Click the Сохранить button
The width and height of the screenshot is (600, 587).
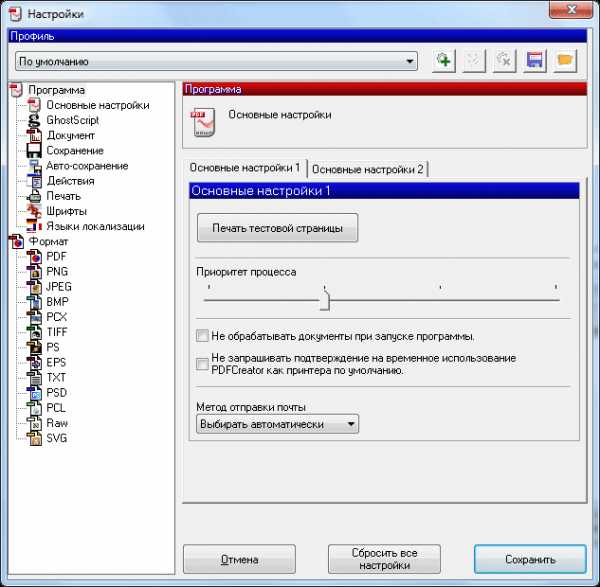click(530, 559)
